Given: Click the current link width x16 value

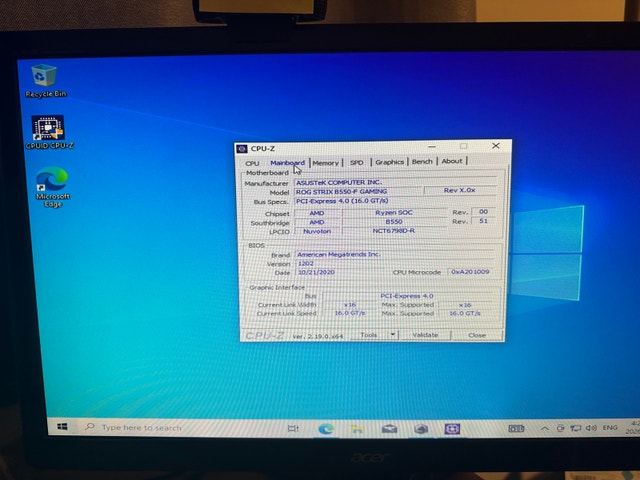Looking at the screenshot, I should pos(350,305).
